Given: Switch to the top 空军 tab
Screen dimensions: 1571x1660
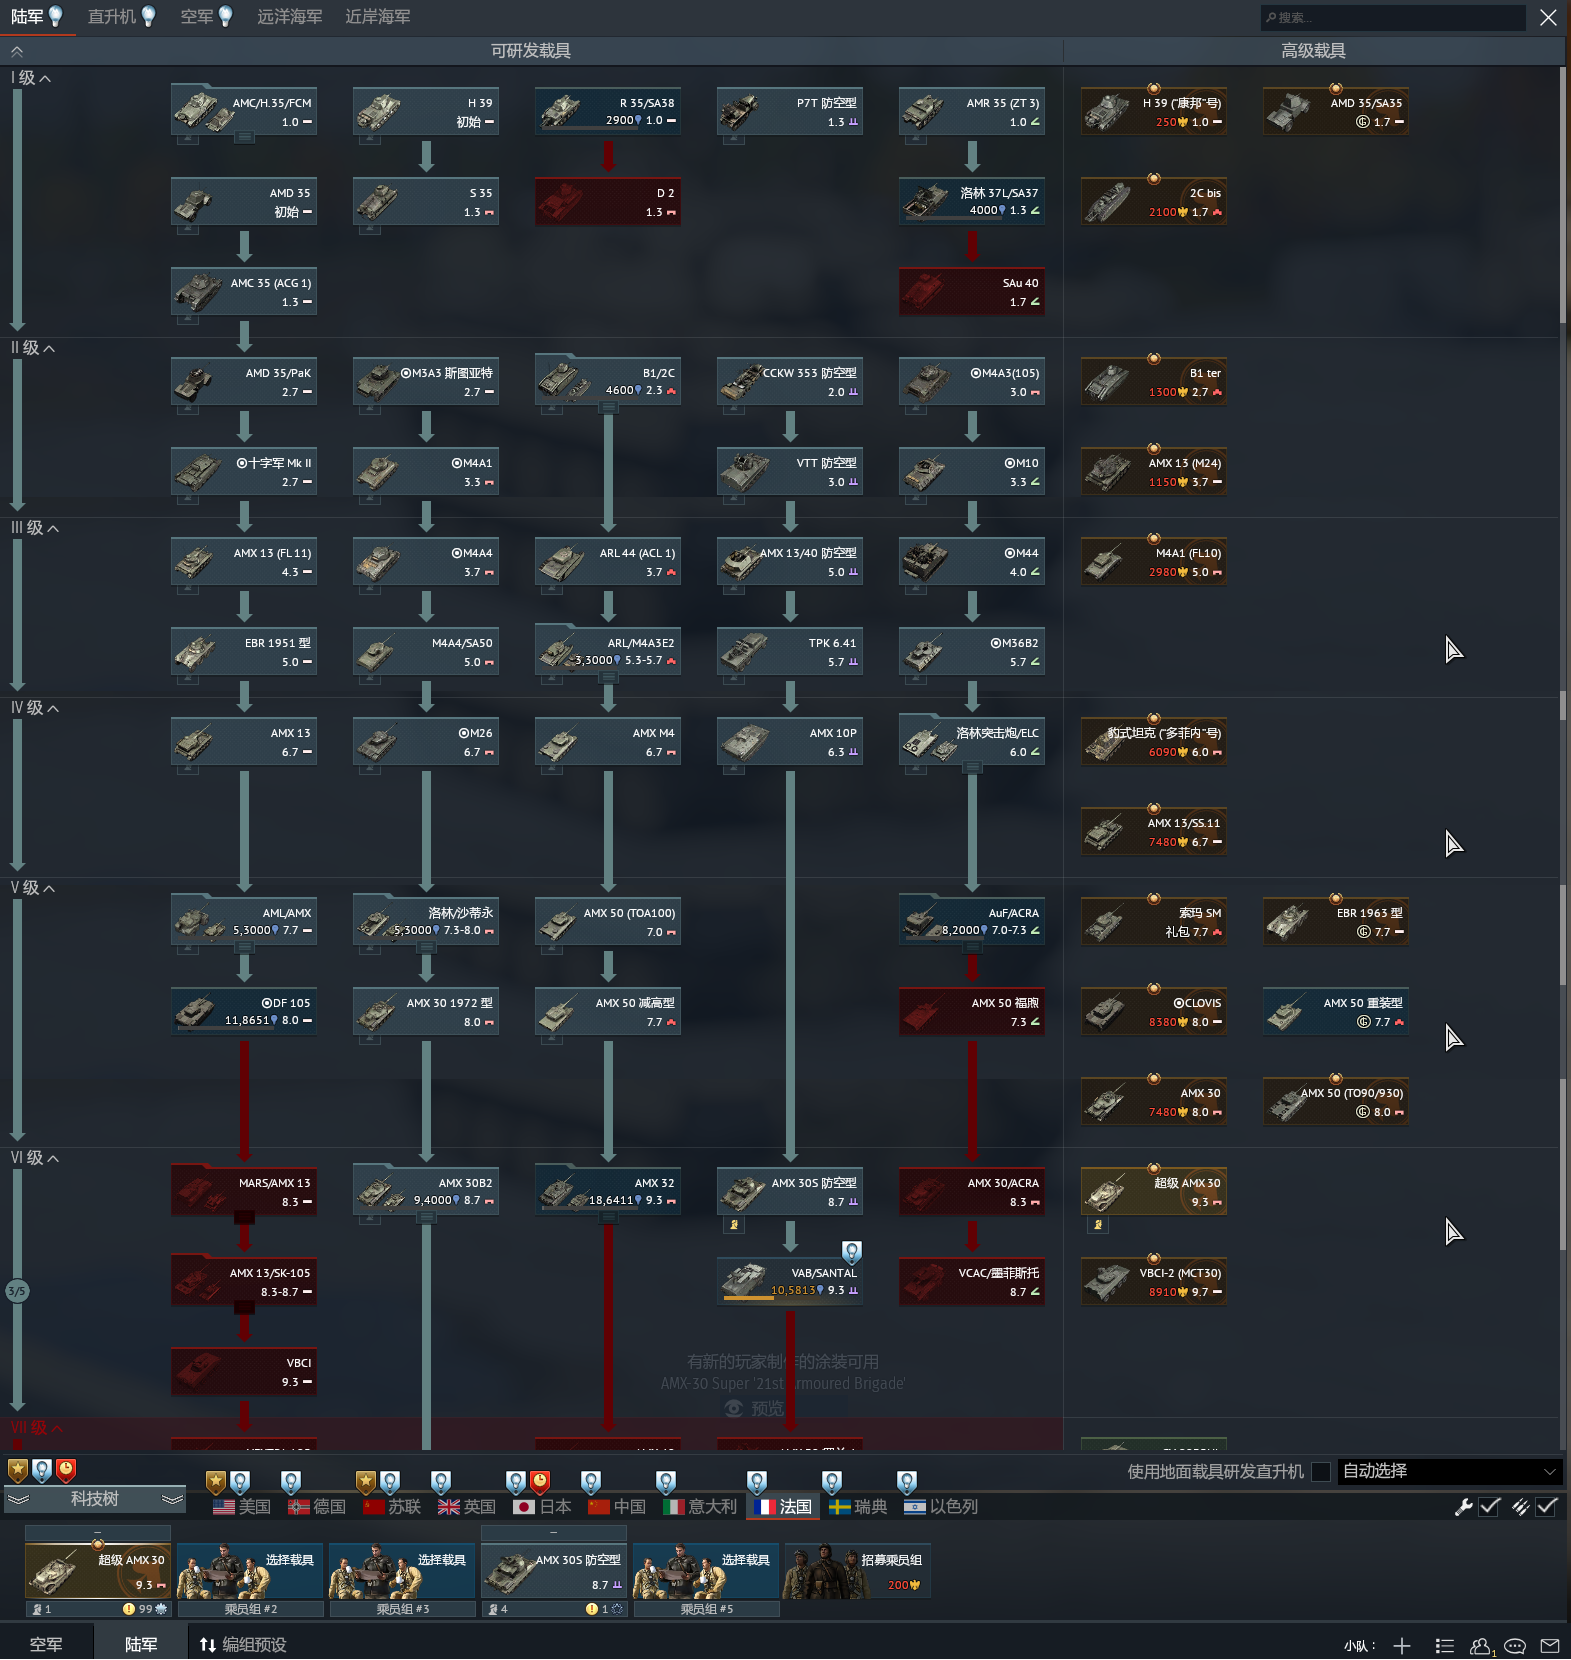Looking at the screenshot, I should click(x=206, y=17).
